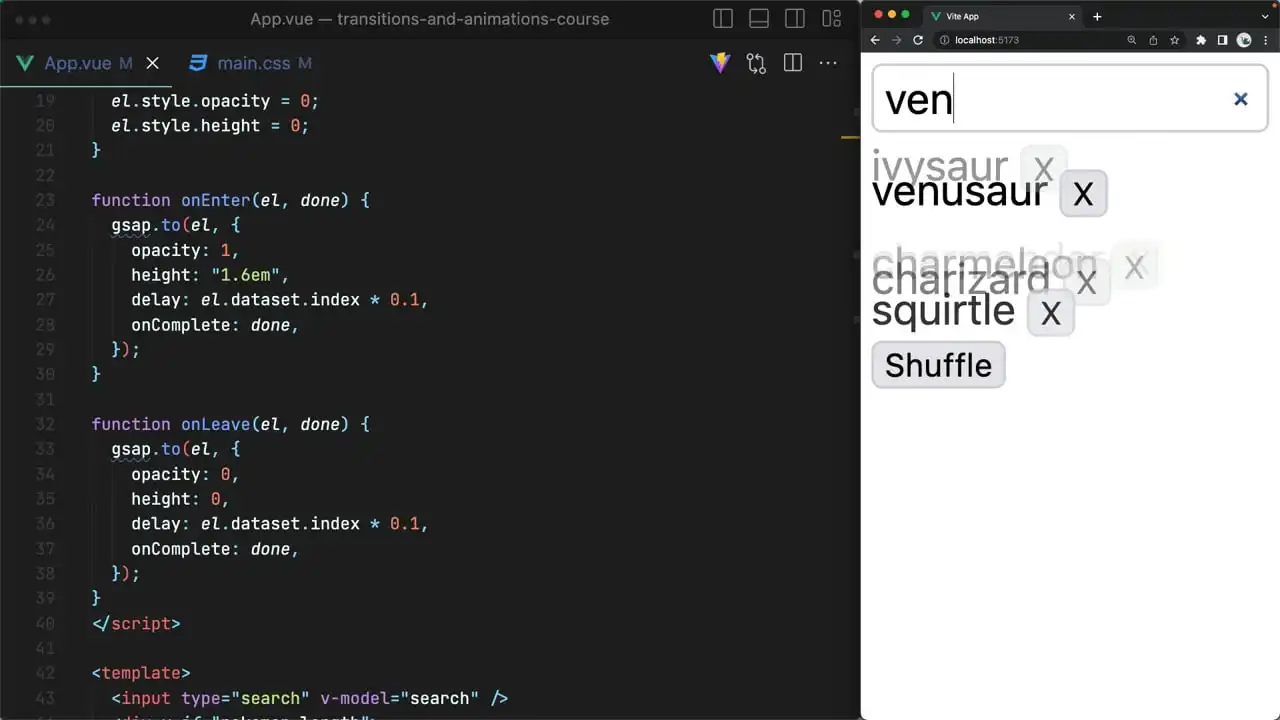The image size is (1280, 720).
Task: Click 'gsap' on line 33
Action: coord(131,449)
